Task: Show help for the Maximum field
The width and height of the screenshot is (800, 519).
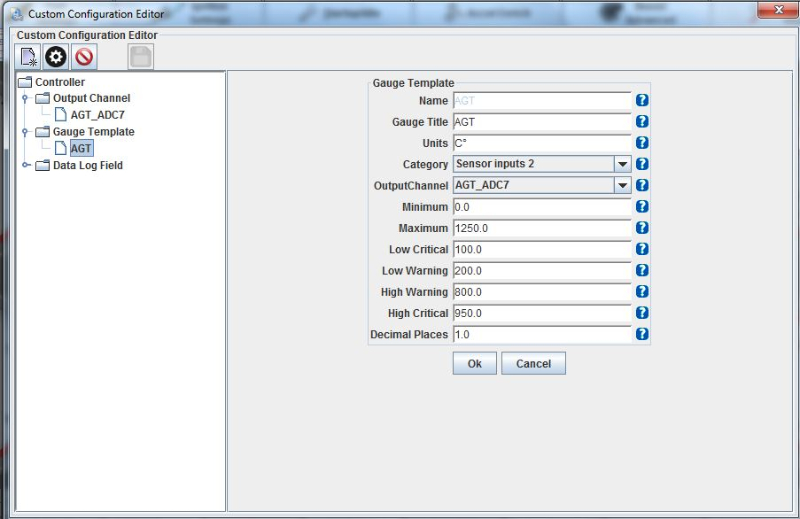Action: point(643,228)
